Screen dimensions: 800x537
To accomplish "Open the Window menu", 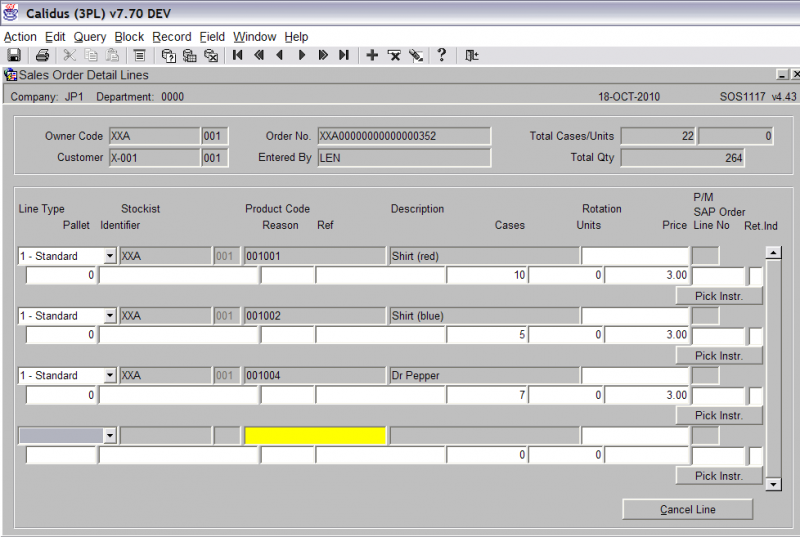I will point(255,37).
